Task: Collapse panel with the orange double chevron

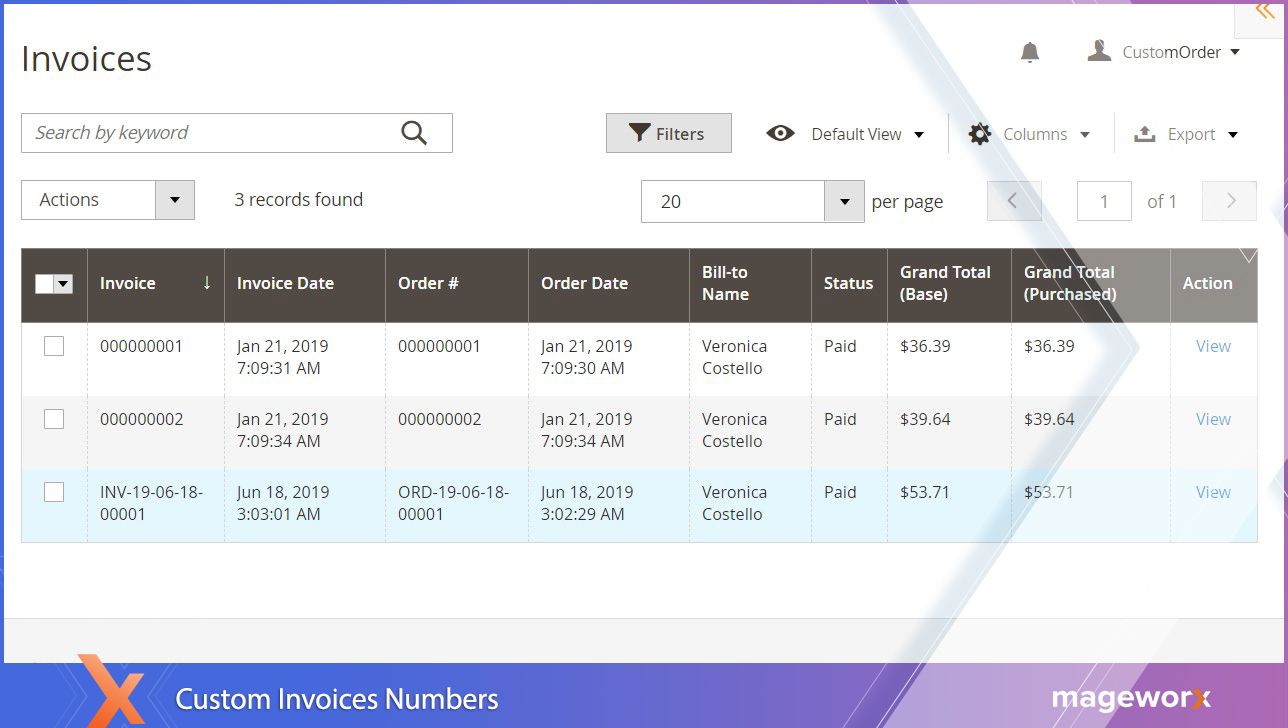Action: tap(1264, 12)
